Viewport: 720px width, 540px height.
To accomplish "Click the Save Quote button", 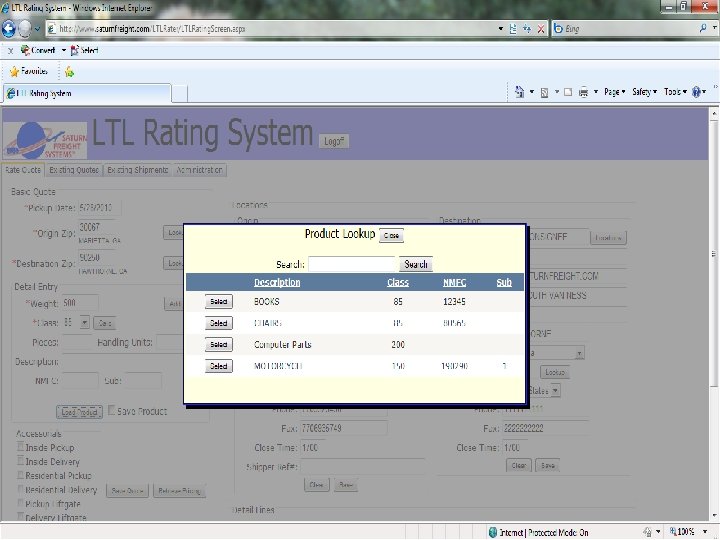I will 127,491.
